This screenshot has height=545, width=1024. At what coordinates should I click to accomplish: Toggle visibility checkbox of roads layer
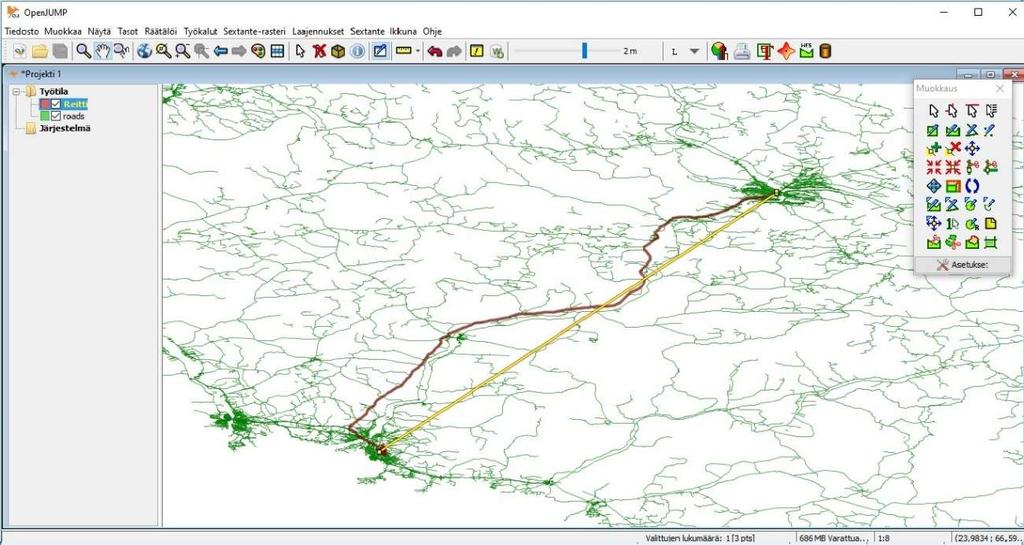56,116
